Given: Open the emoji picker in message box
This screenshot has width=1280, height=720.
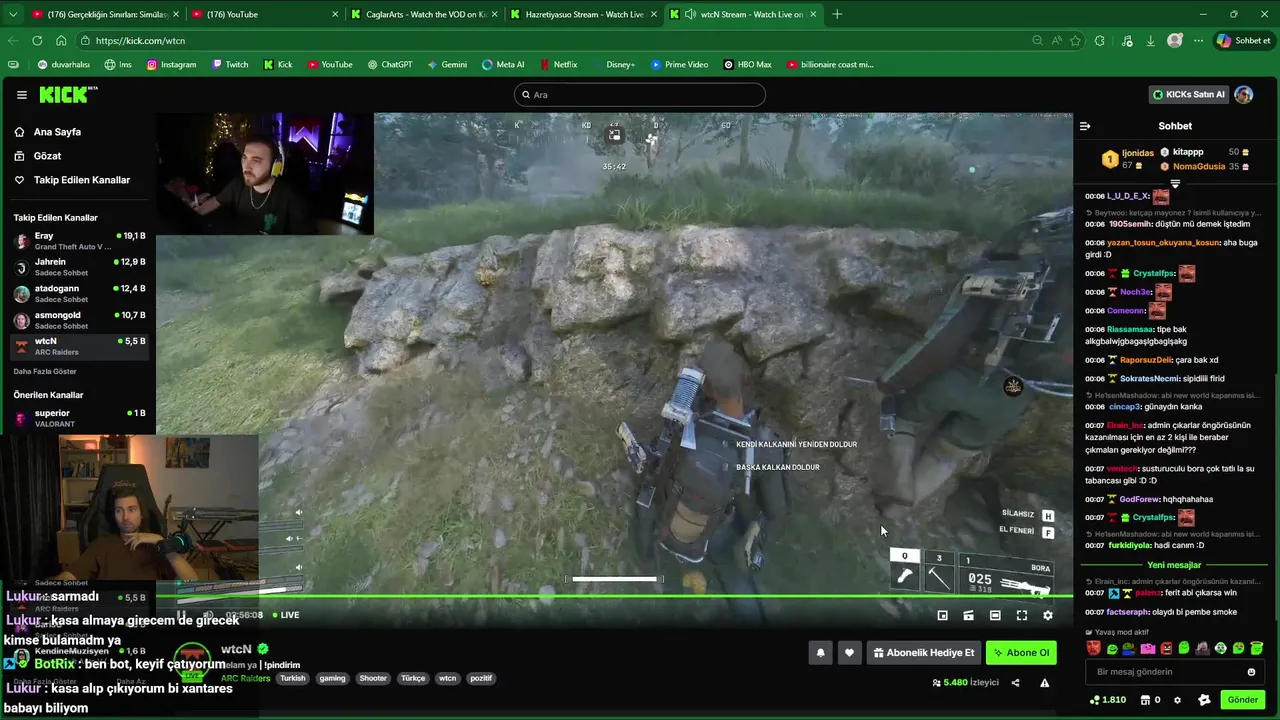Looking at the screenshot, I should pos(1250,672).
